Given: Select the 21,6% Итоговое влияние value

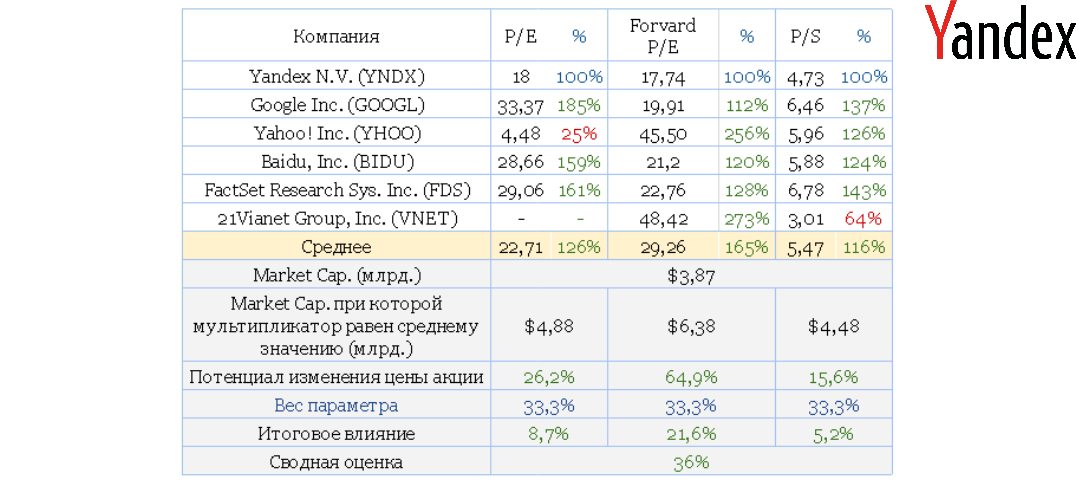Looking at the screenshot, I should click(x=691, y=434).
